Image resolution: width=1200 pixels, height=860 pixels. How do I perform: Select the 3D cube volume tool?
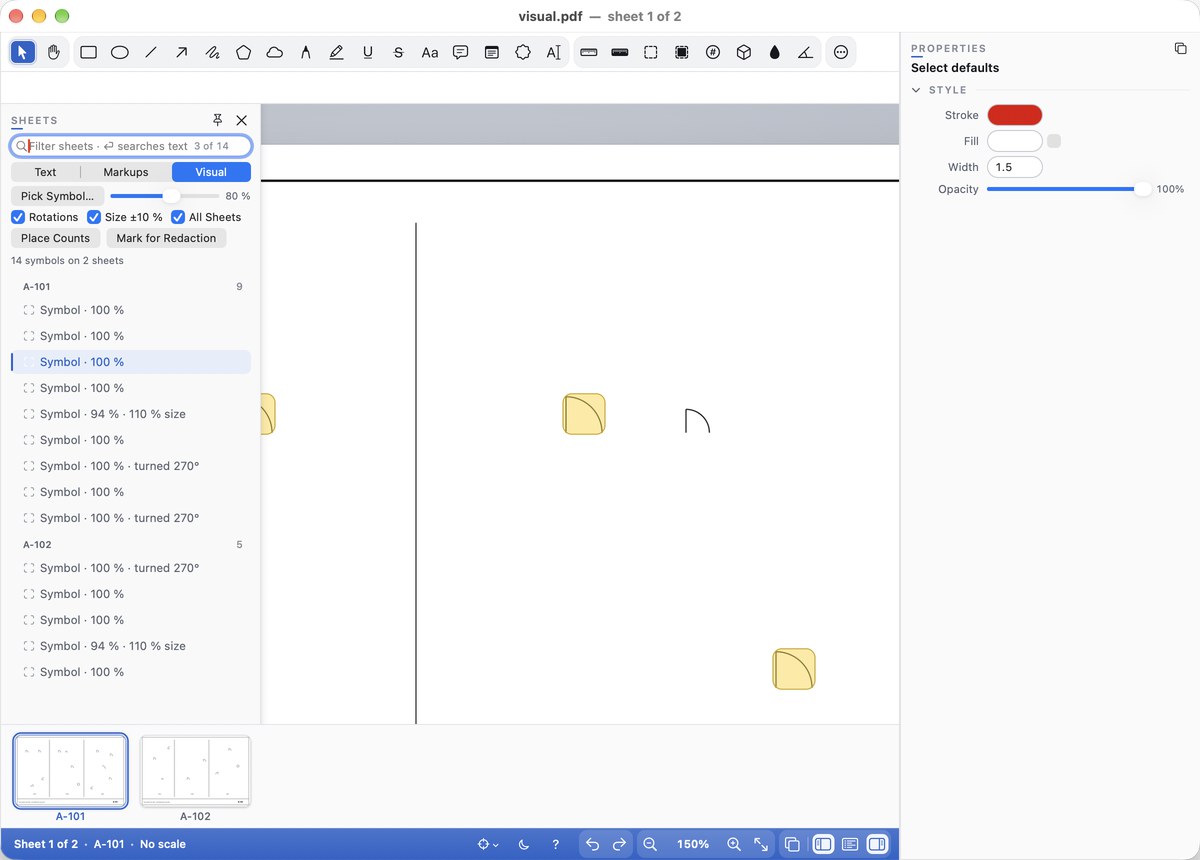[x=743, y=53]
